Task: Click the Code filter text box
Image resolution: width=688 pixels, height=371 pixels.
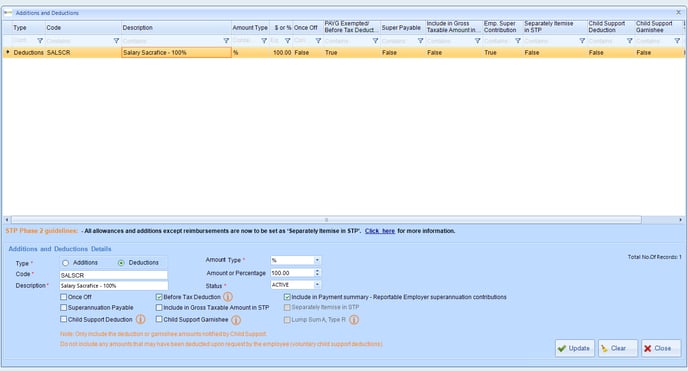Action: point(79,41)
